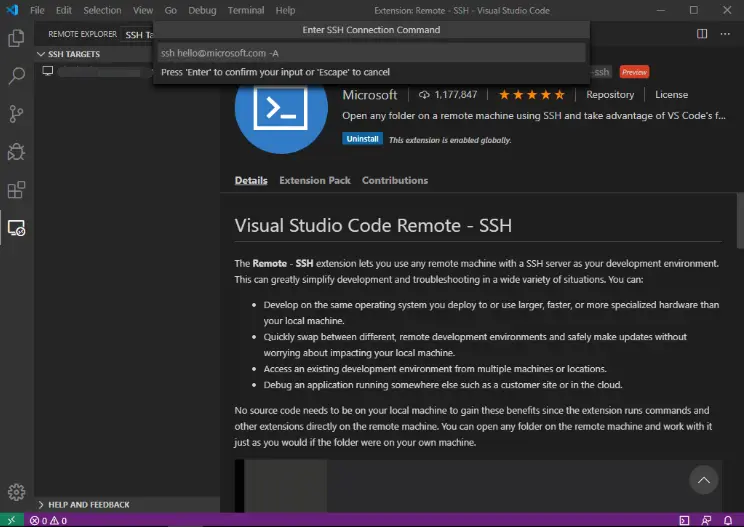Click the 'Visual Studio Code Remote - SSH' heading
The height and width of the screenshot is (527, 744).
[x=373, y=225]
